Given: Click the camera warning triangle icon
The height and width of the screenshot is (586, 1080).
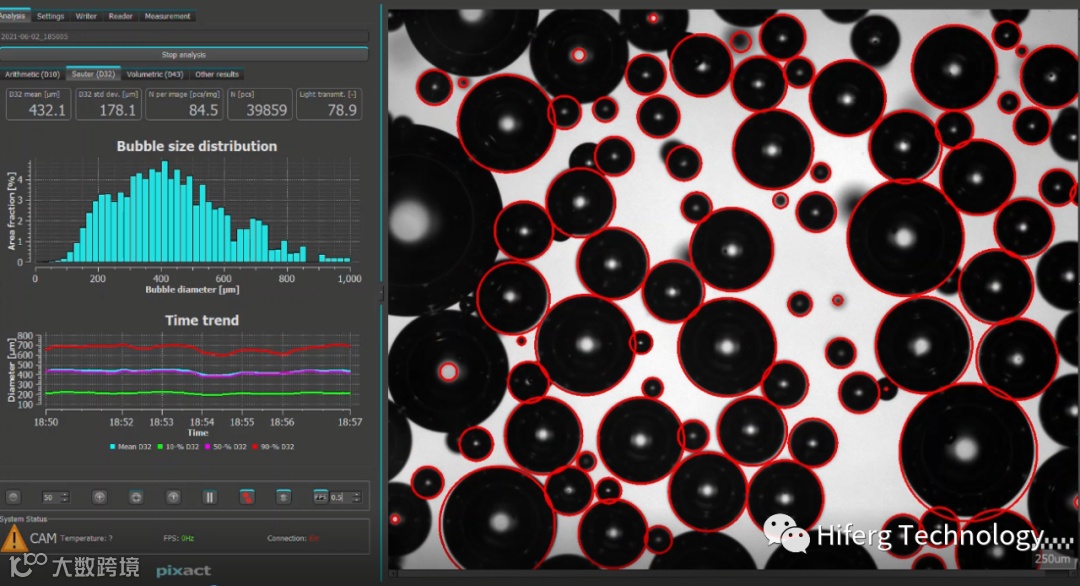Looking at the screenshot, I should click(x=13, y=538).
